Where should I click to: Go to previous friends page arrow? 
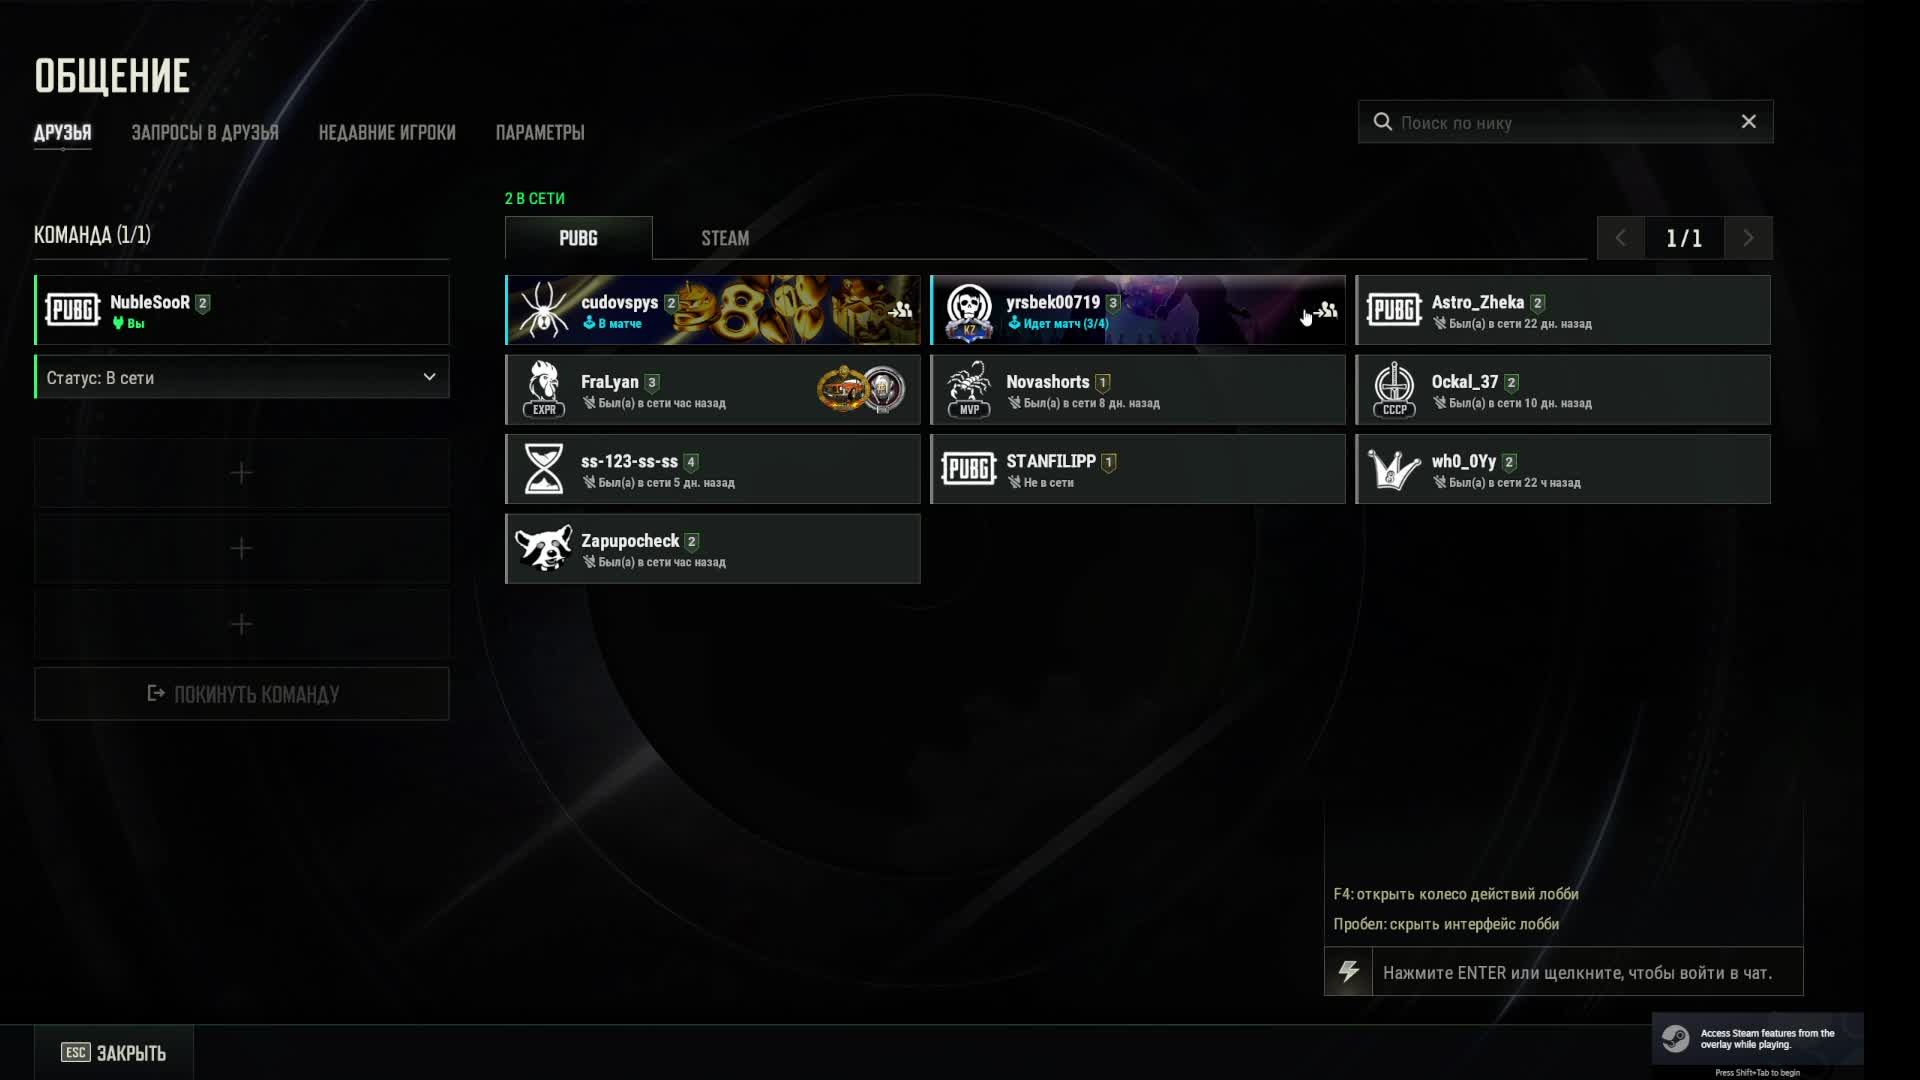(1620, 238)
